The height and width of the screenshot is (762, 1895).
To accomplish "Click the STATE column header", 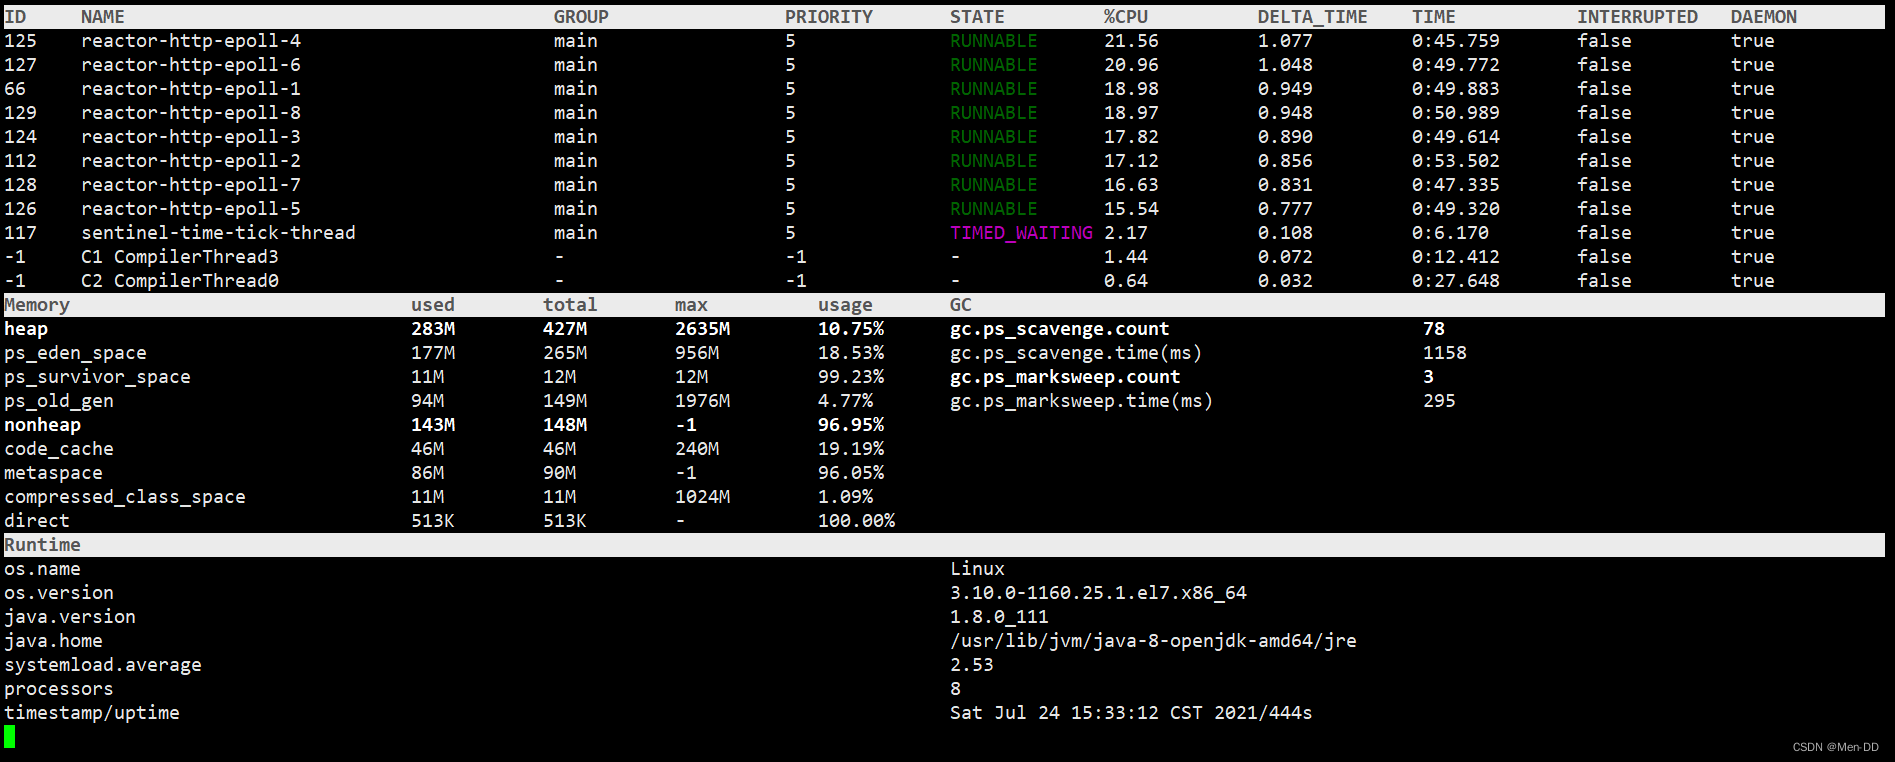I will 977,17.
